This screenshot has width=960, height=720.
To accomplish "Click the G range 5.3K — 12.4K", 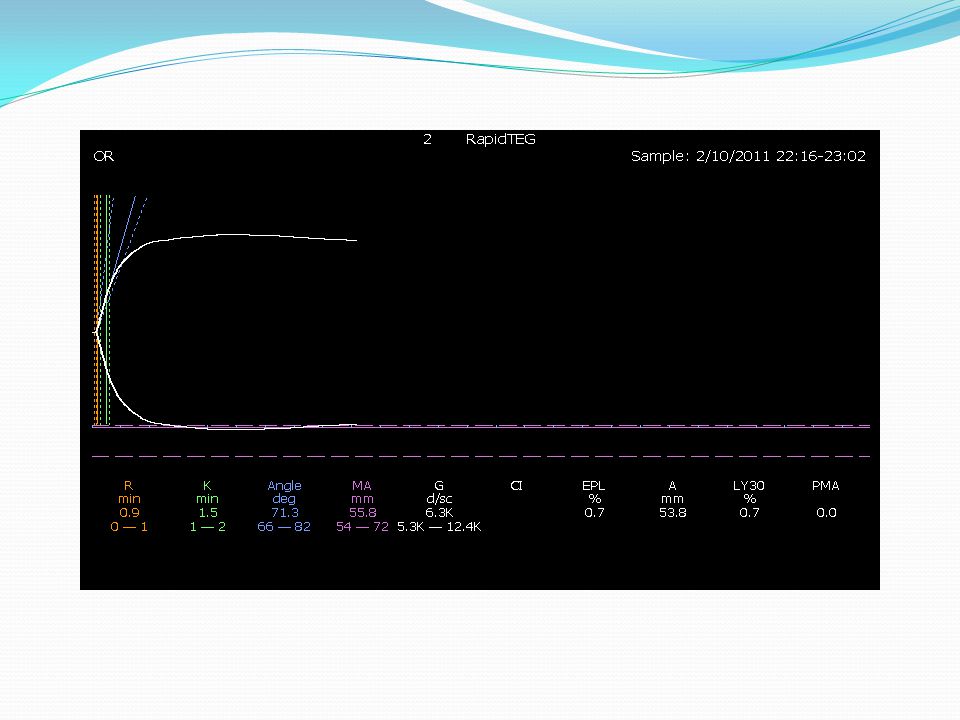I will 439,527.
